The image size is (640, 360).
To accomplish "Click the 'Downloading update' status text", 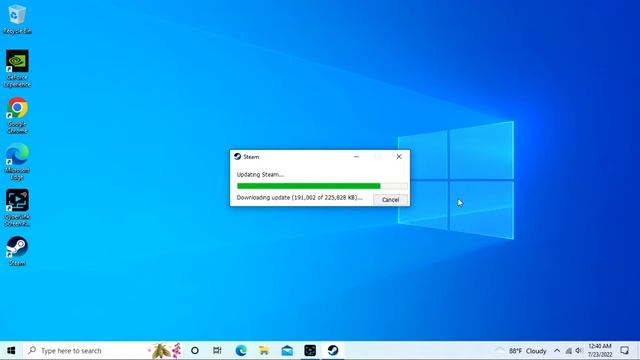I will (x=299, y=198).
